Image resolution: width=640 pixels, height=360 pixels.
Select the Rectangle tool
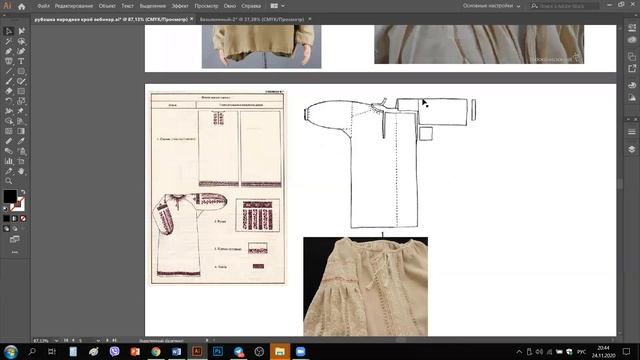pos(21,71)
